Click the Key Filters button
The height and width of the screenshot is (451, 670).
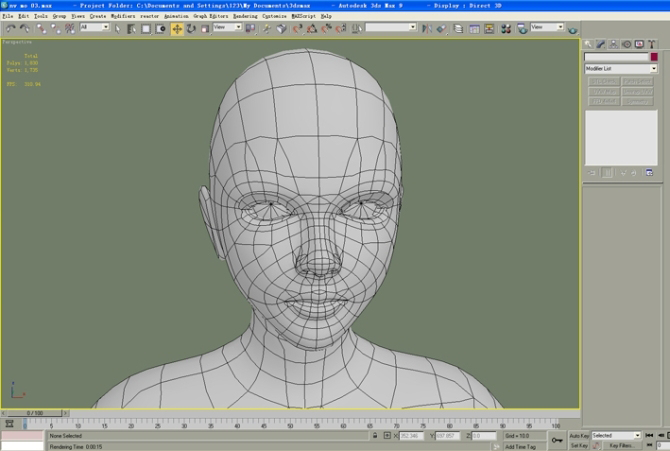pos(621,445)
